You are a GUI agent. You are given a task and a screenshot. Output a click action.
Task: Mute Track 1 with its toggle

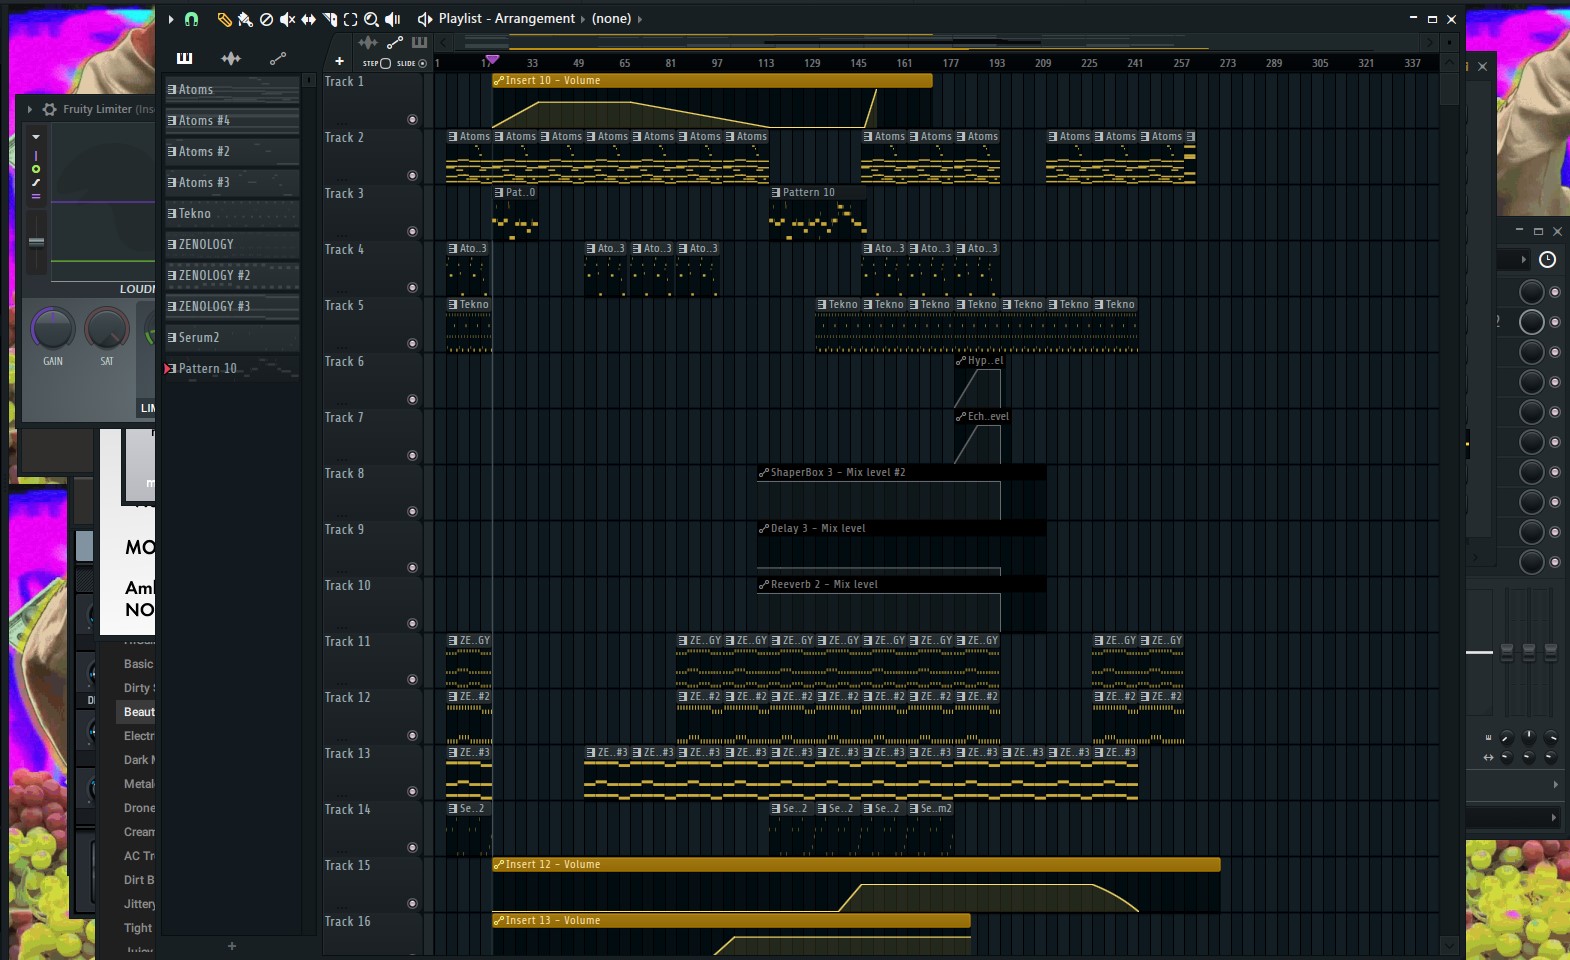point(412,120)
